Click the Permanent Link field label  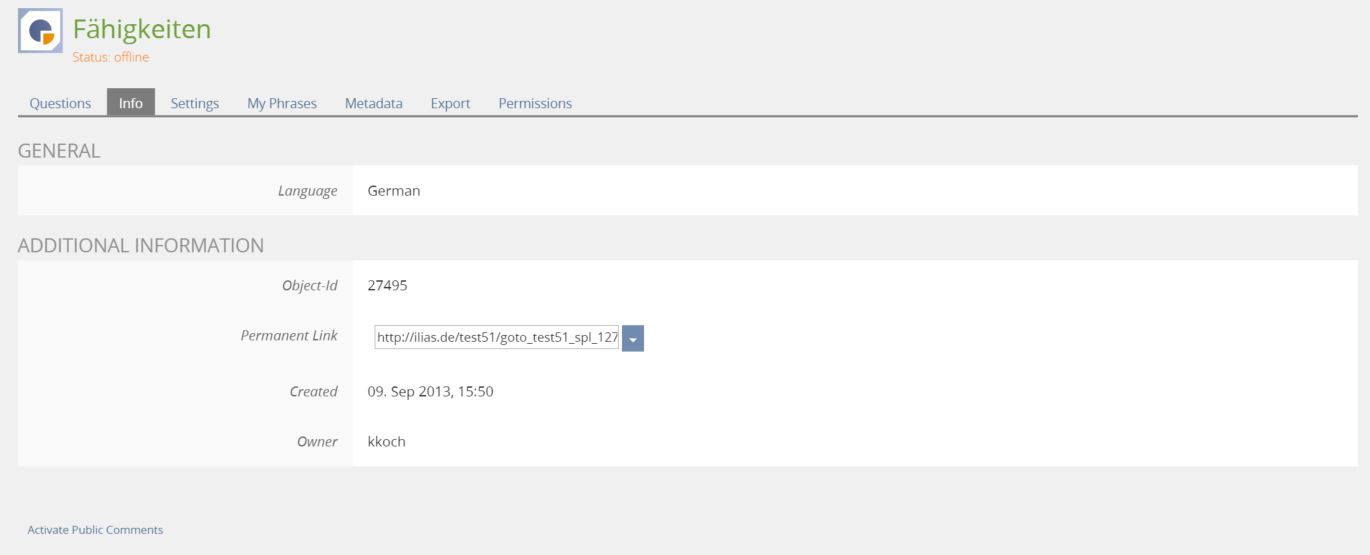pyautogui.click(x=289, y=336)
